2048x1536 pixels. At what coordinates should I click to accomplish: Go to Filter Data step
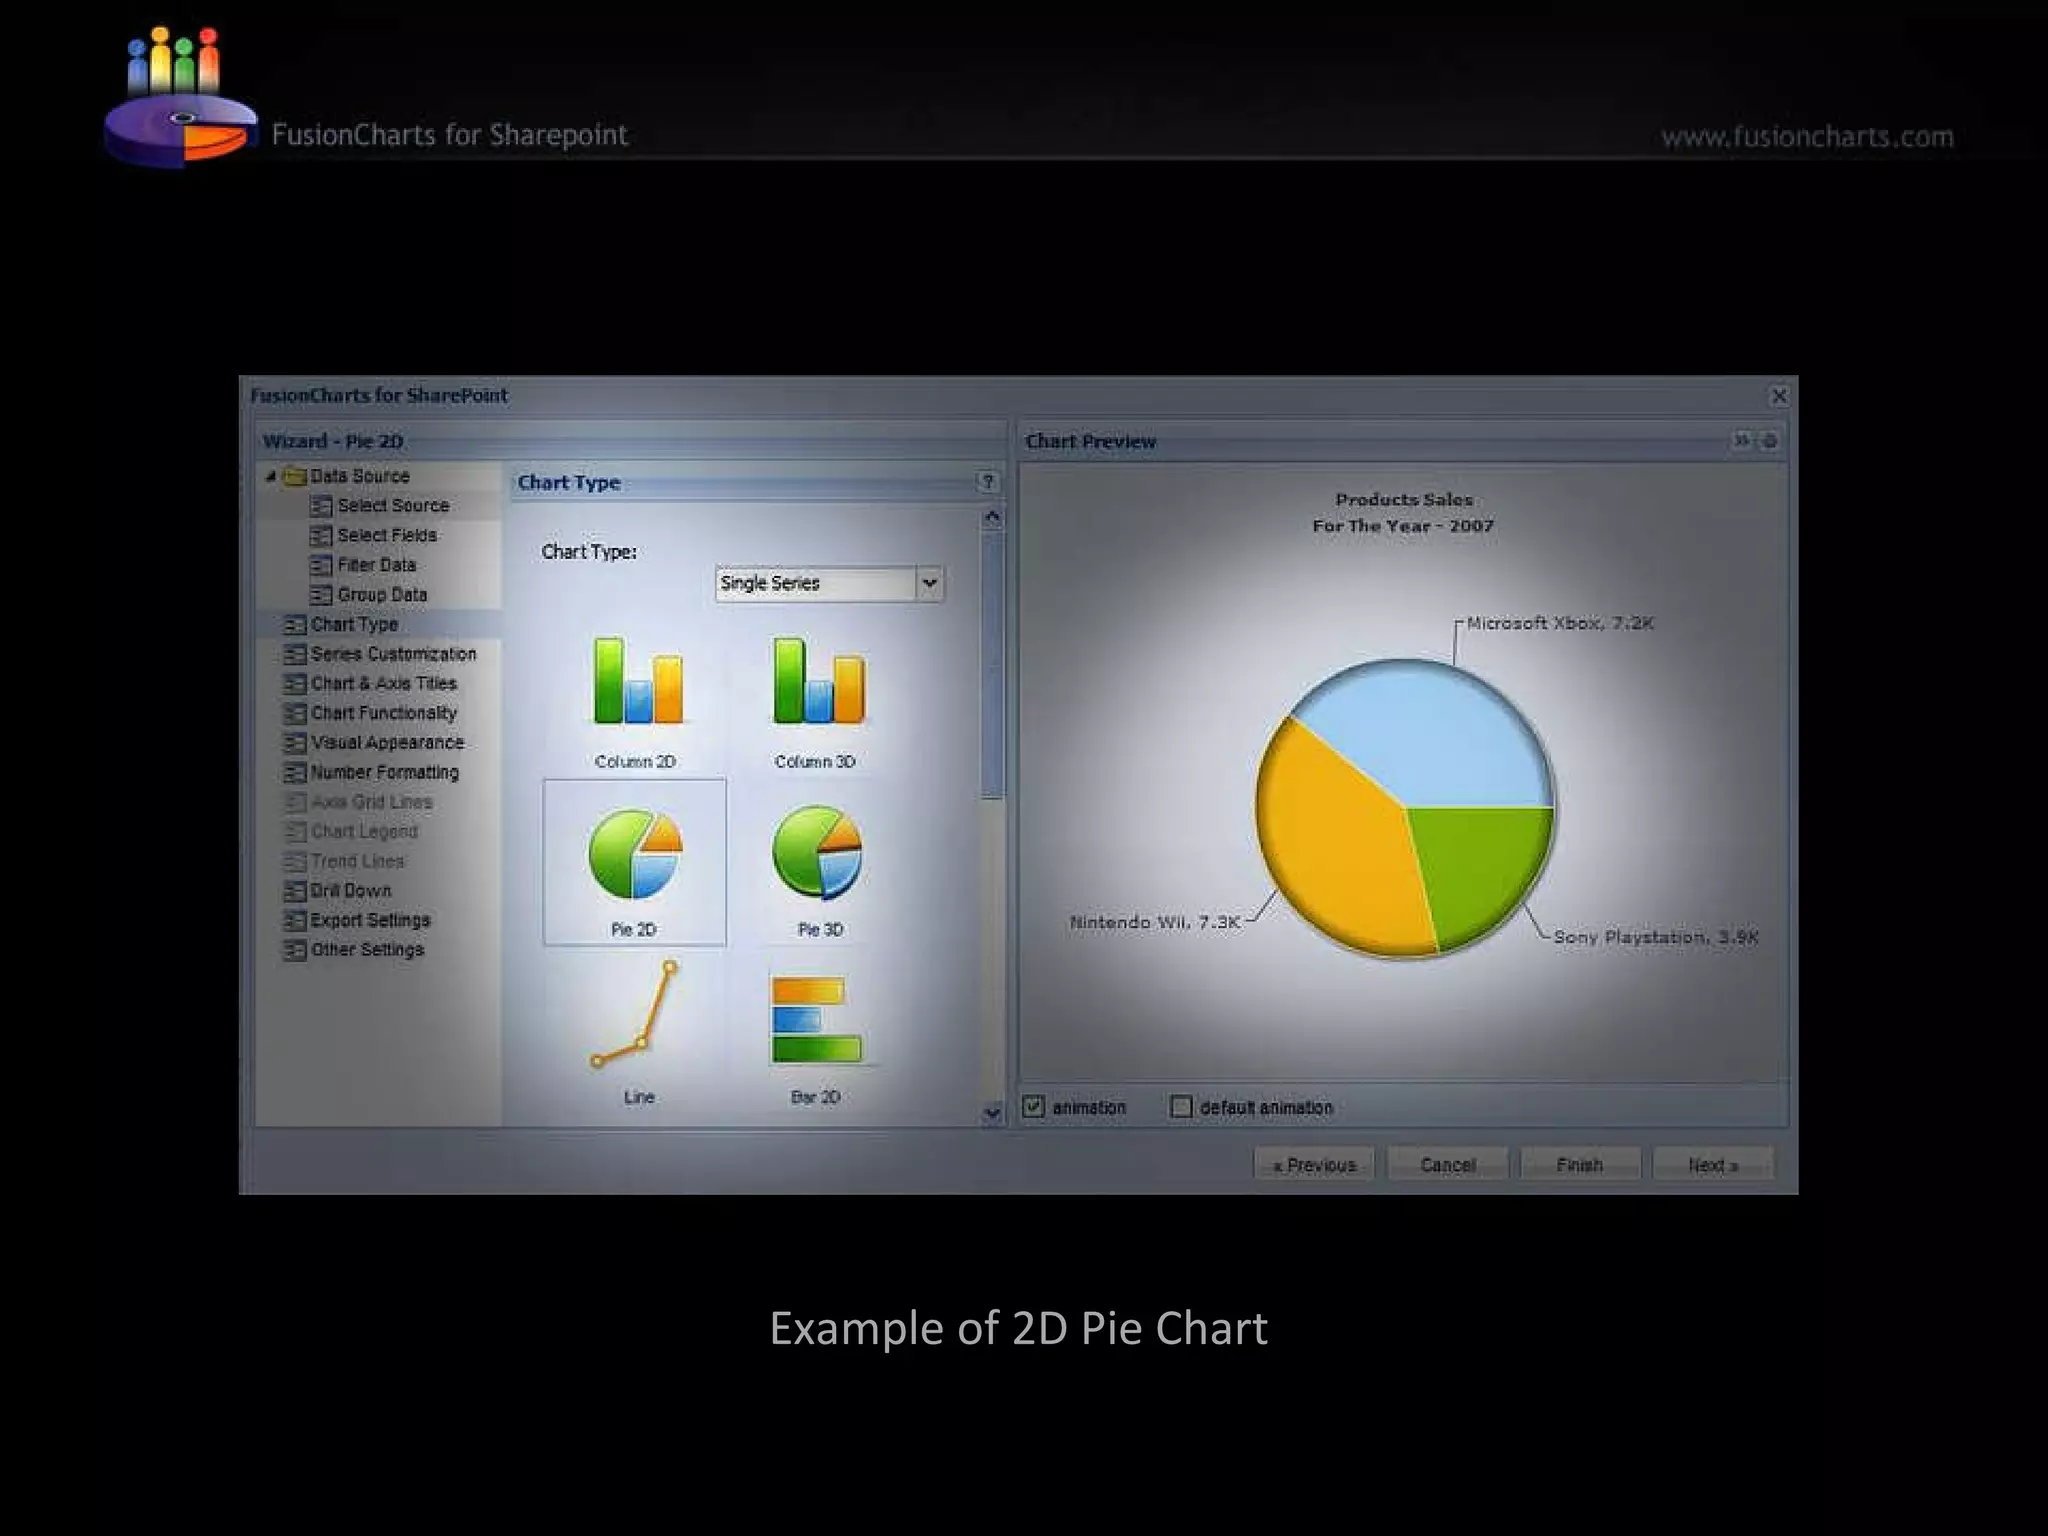[x=363, y=566]
